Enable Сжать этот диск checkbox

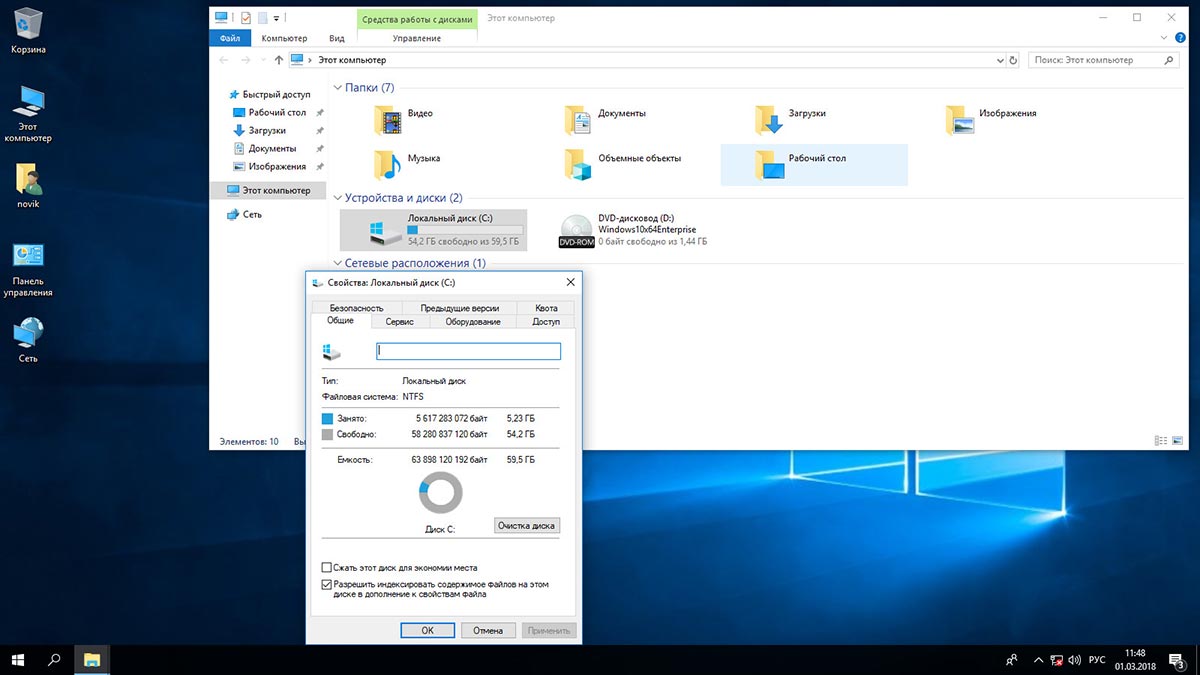(x=327, y=567)
